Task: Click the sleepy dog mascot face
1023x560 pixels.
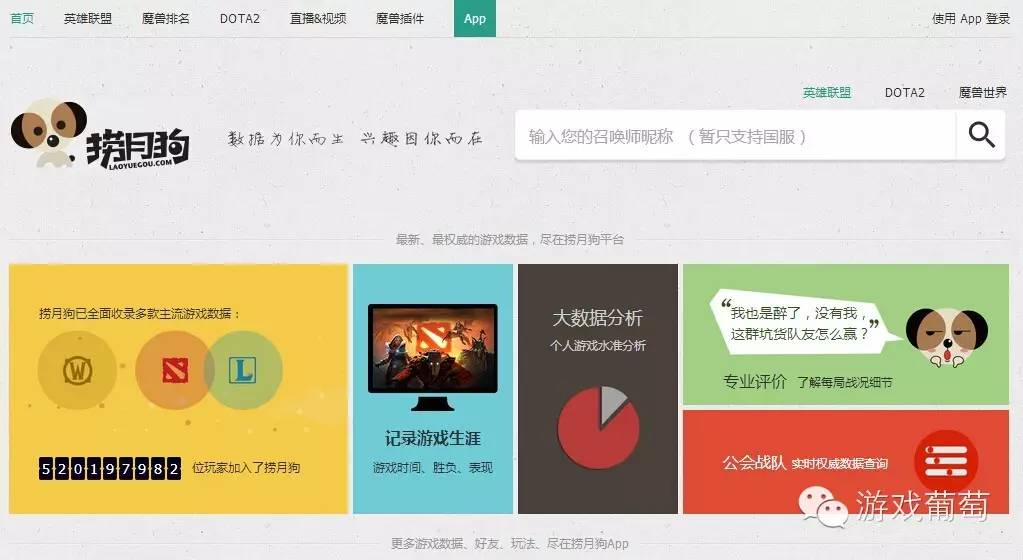Action: (947, 336)
